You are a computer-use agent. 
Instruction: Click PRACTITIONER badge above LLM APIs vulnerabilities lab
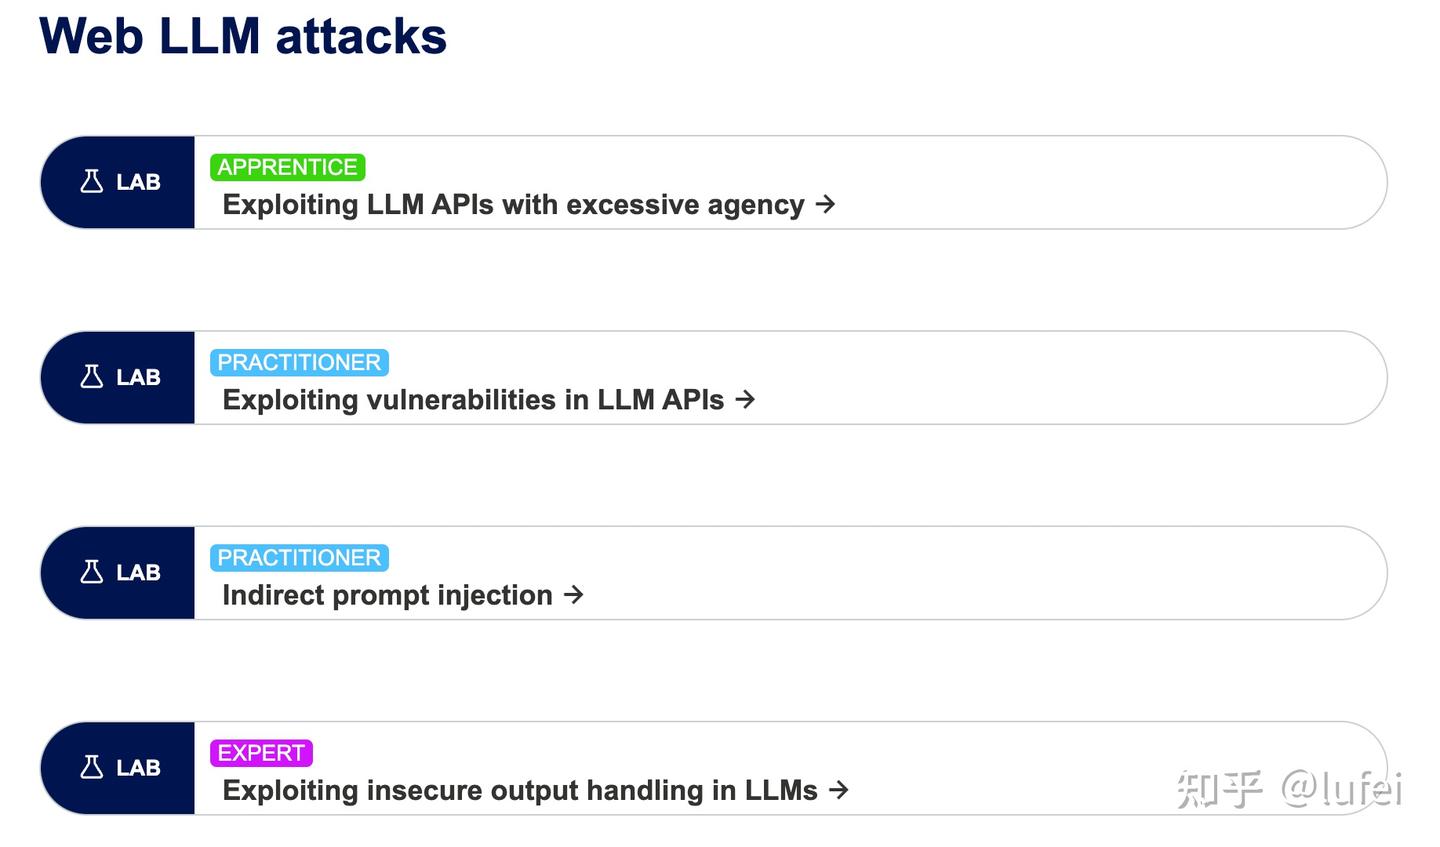(299, 362)
